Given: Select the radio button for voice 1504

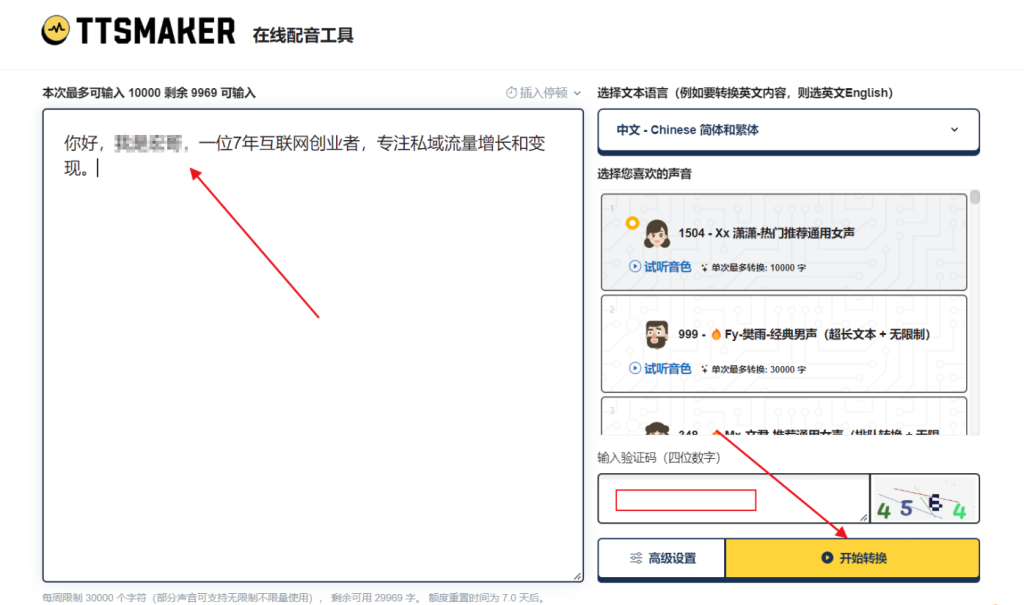Looking at the screenshot, I should tap(632, 223).
